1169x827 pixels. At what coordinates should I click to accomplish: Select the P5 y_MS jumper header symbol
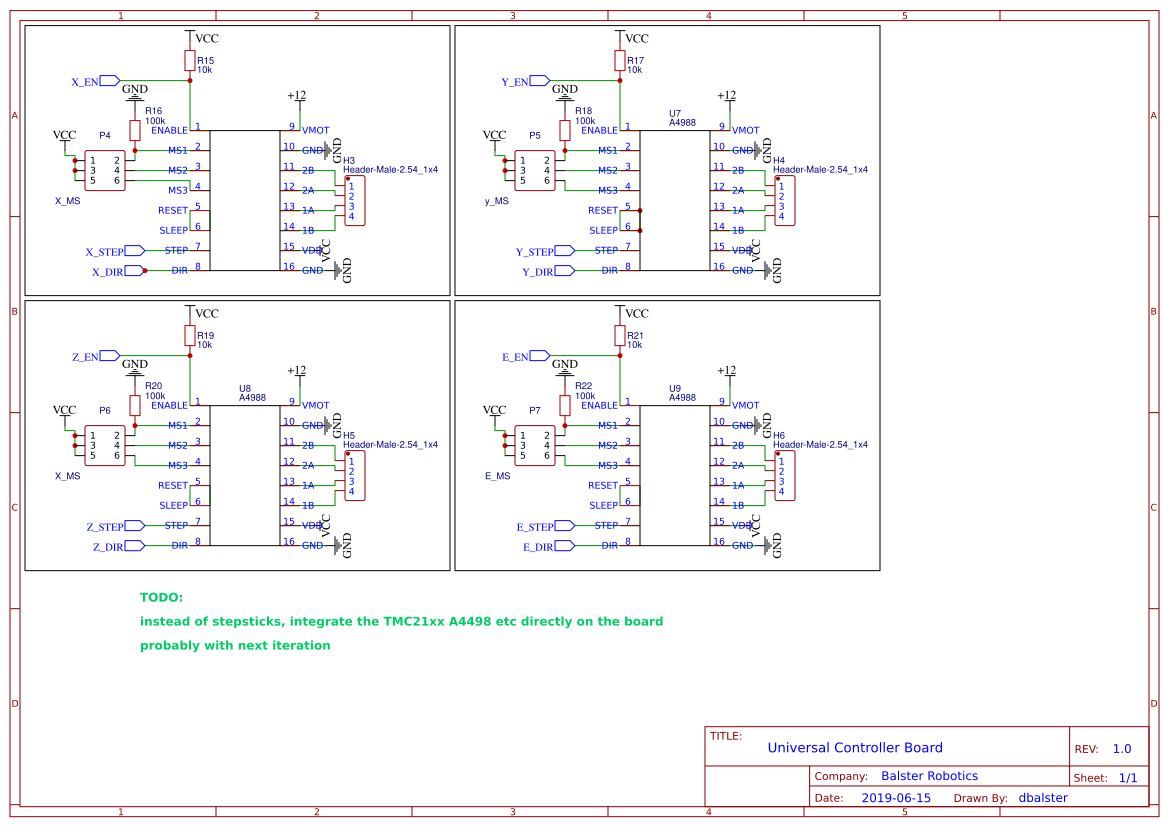[x=535, y=170]
